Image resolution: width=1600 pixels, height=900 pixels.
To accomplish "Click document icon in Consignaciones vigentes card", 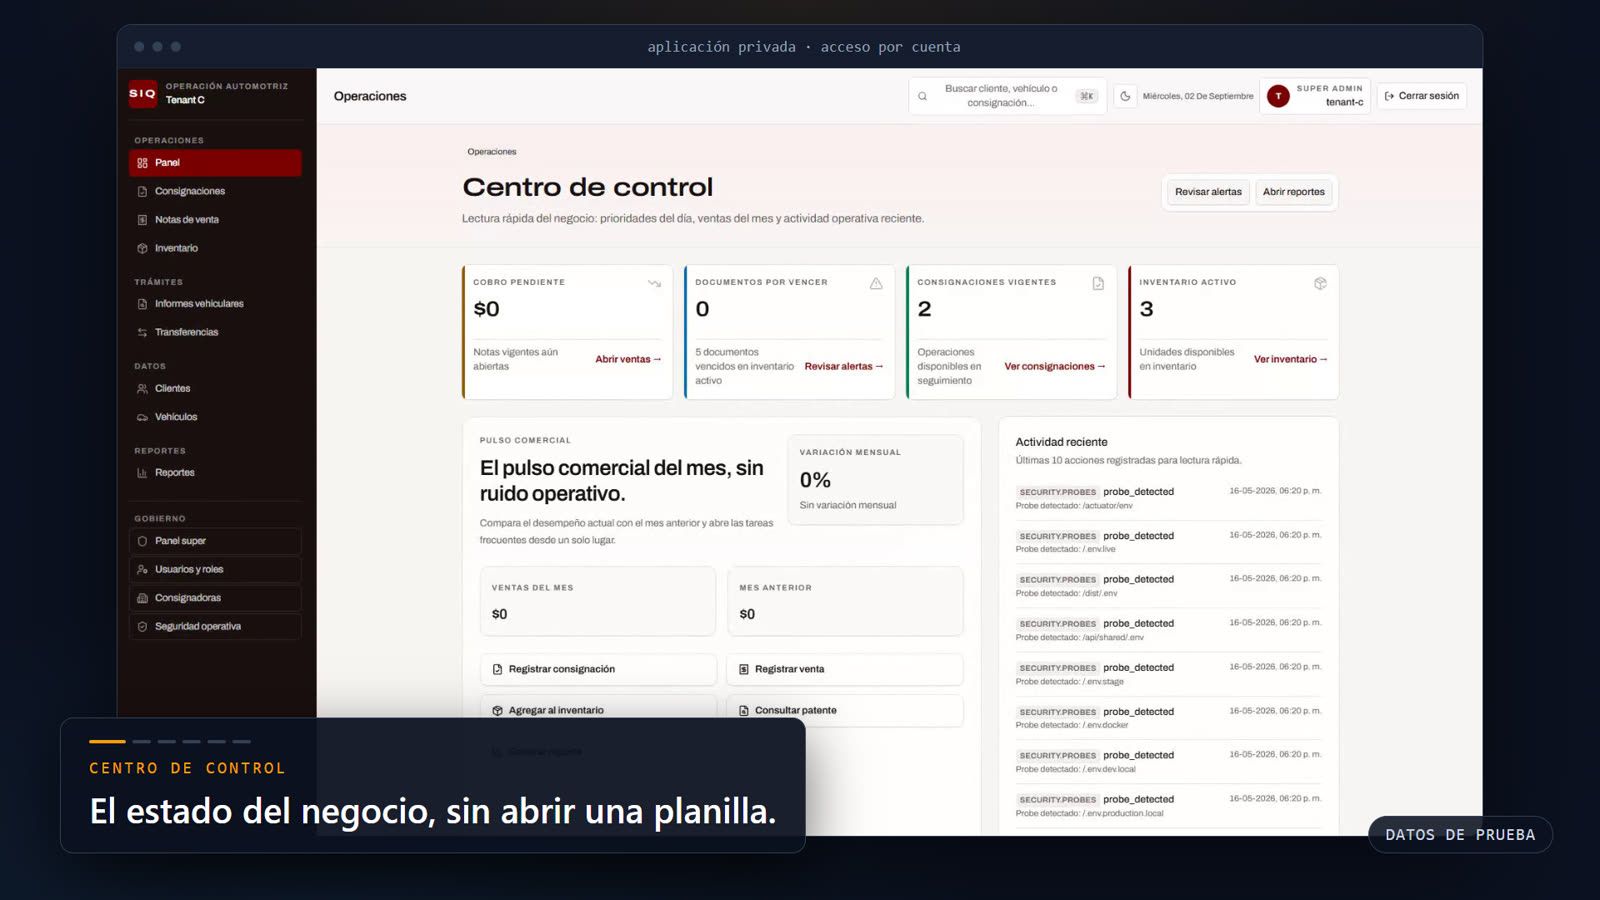I will (1098, 284).
